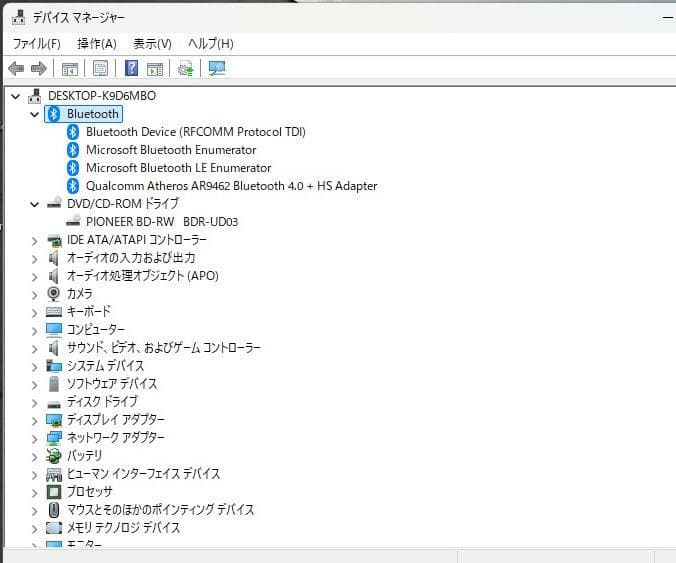The height and width of the screenshot is (563, 676).
Task: Click the network adapter icon beside ネットワーク アダプター
Action: tap(54, 438)
